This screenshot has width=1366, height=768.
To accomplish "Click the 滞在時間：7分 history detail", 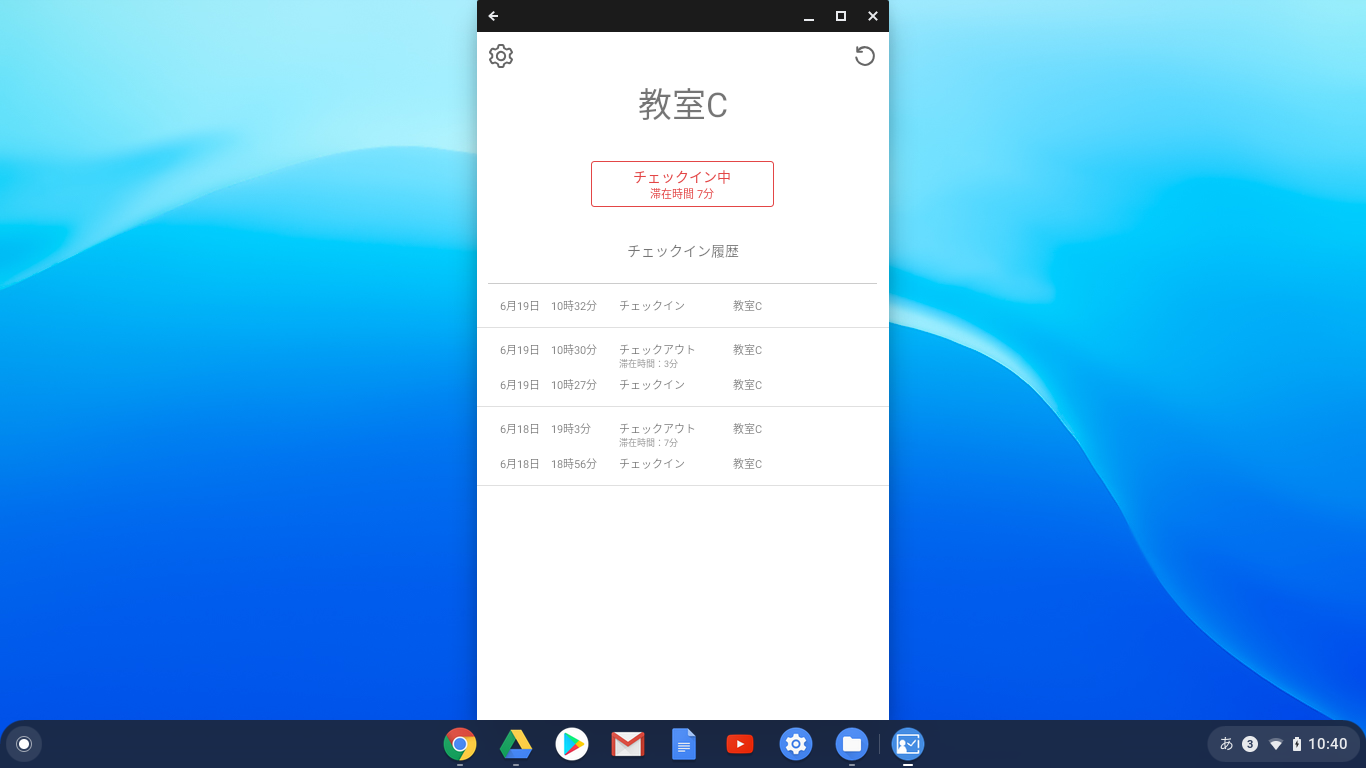I will pos(648,443).
